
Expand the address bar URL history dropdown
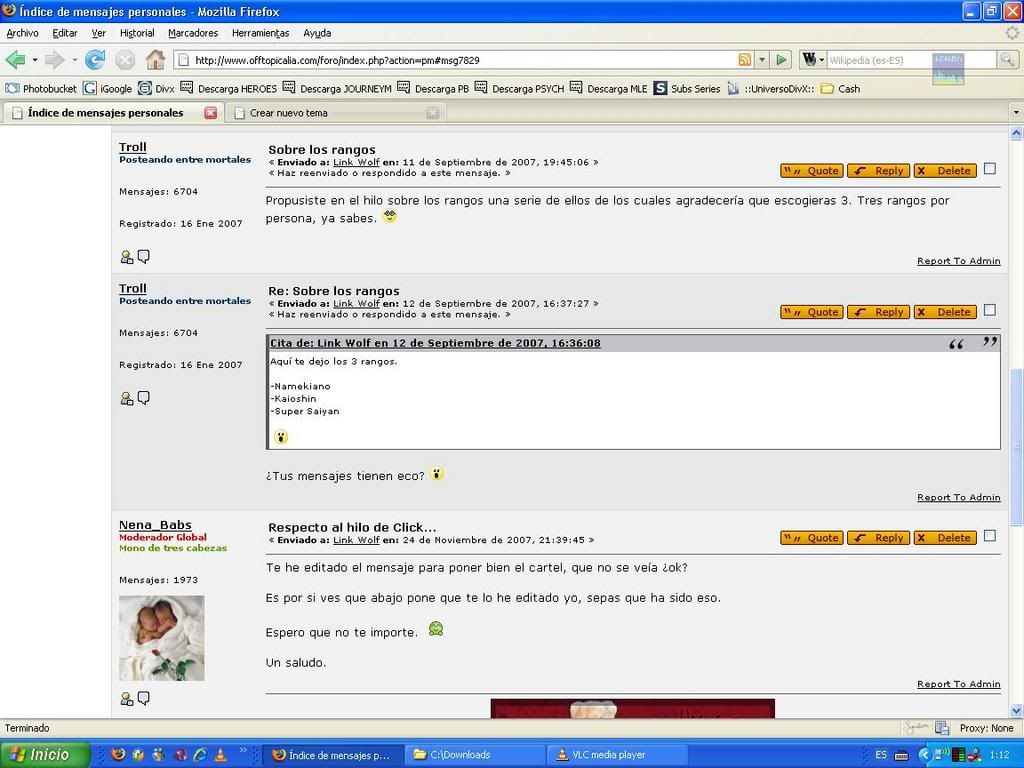(x=761, y=60)
